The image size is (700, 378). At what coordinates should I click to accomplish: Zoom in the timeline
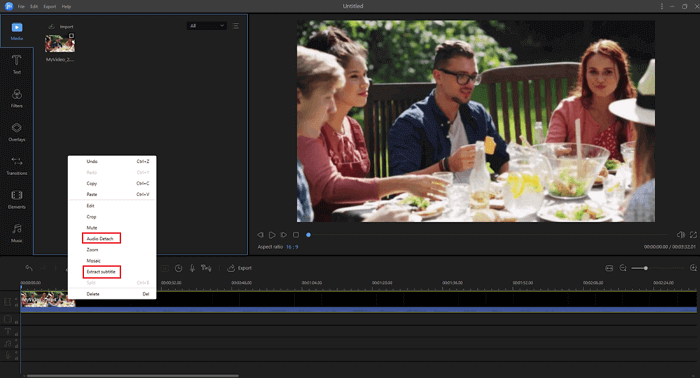click(x=693, y=268)
